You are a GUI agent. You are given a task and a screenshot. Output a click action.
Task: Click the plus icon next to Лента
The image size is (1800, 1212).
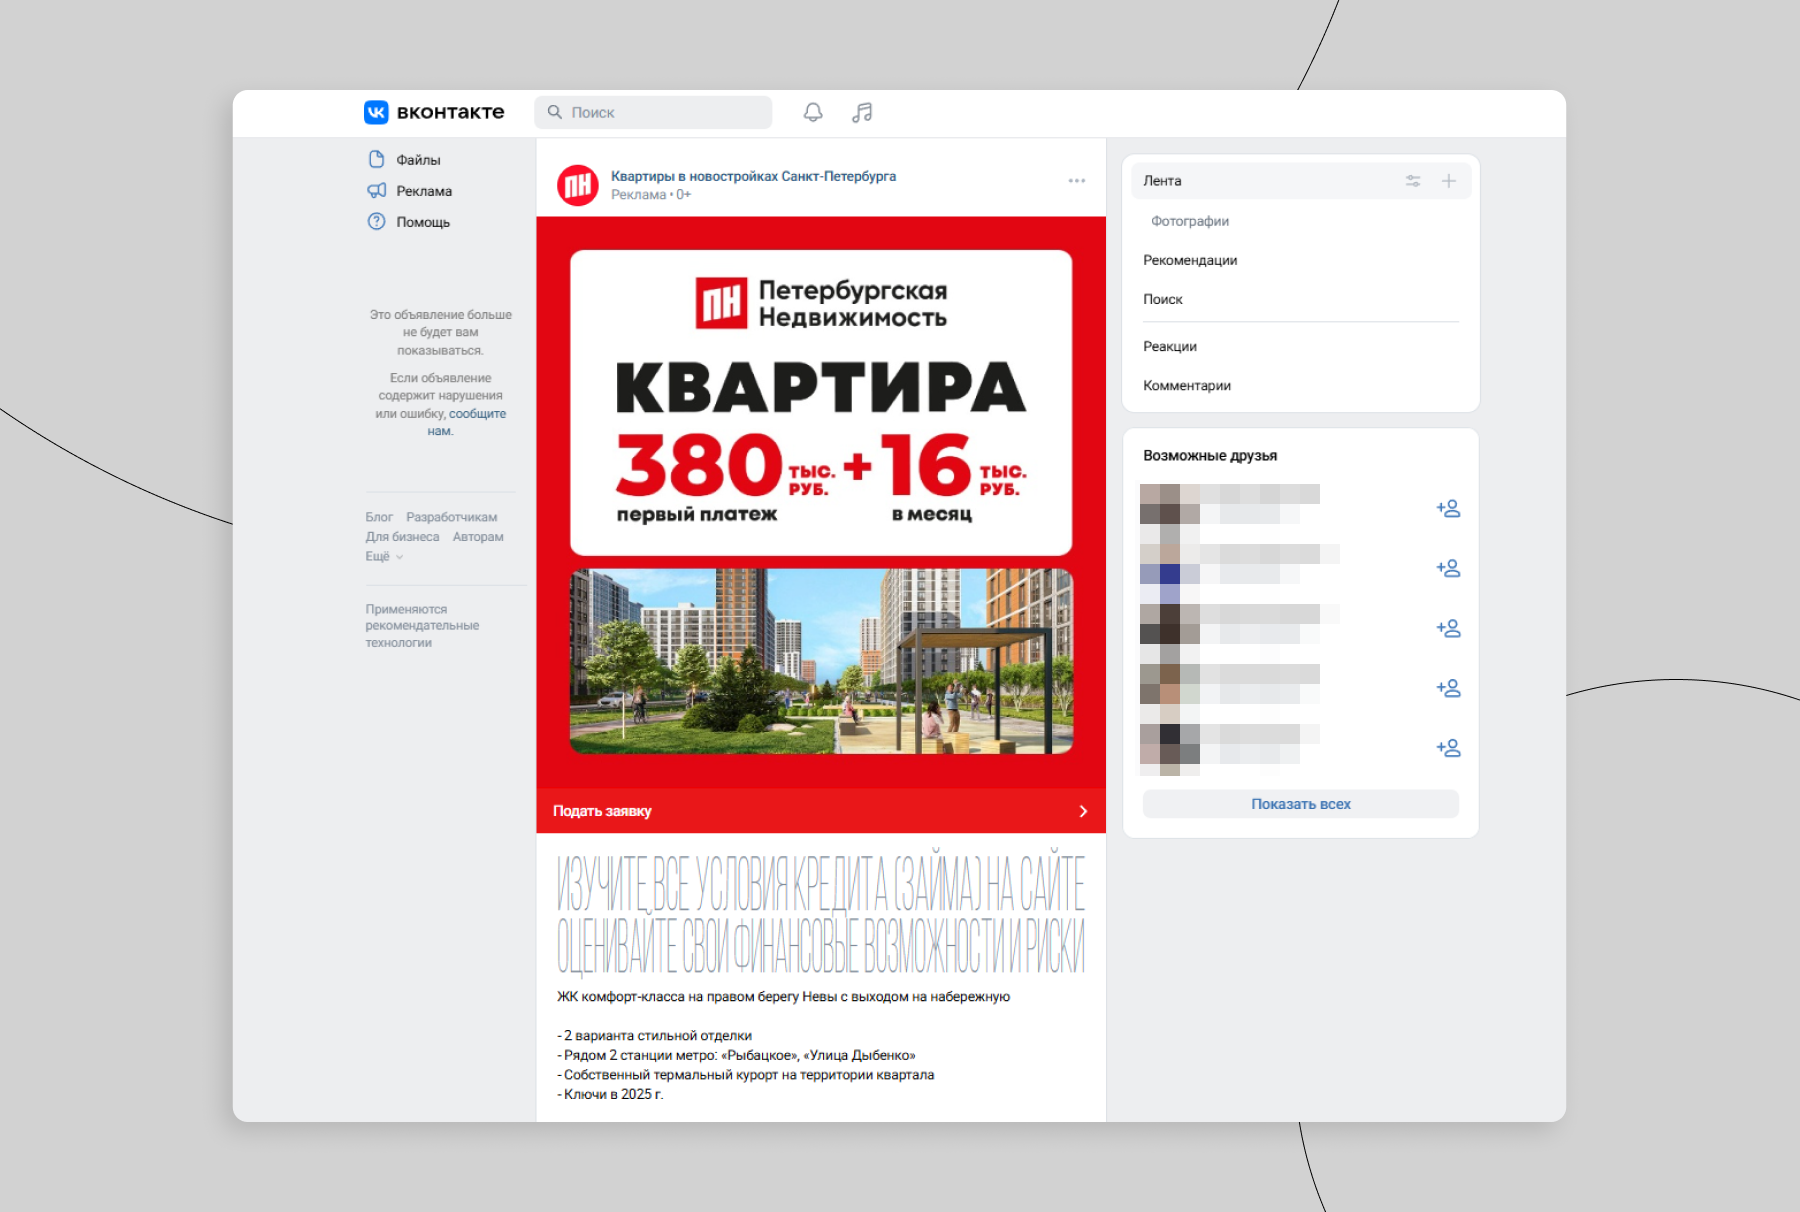[x=1448, y=181]
